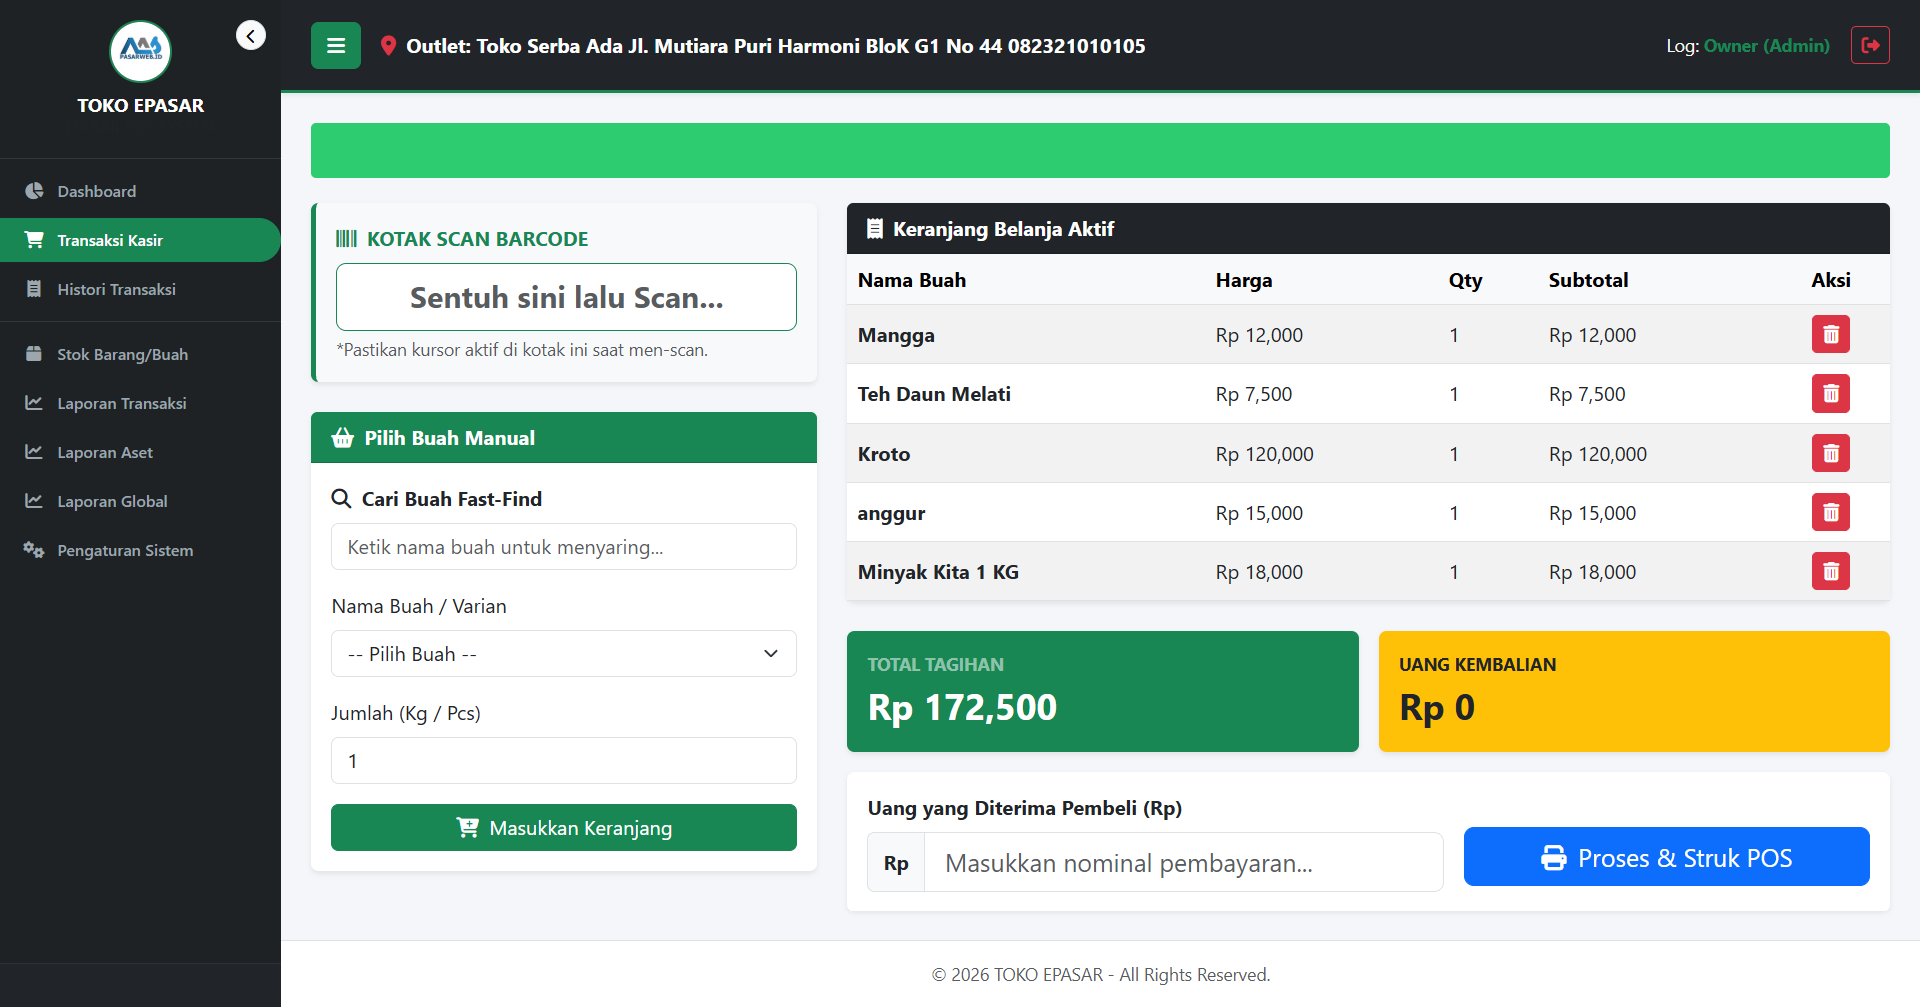
Task: Click the TOKO EPASAR logo
Action: (x=140, y=51)
